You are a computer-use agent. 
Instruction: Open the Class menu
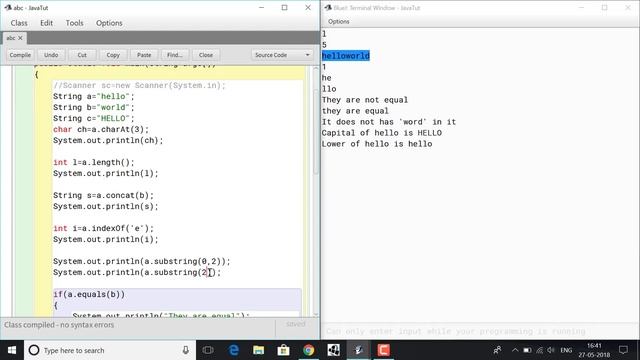tap(19, 23)
